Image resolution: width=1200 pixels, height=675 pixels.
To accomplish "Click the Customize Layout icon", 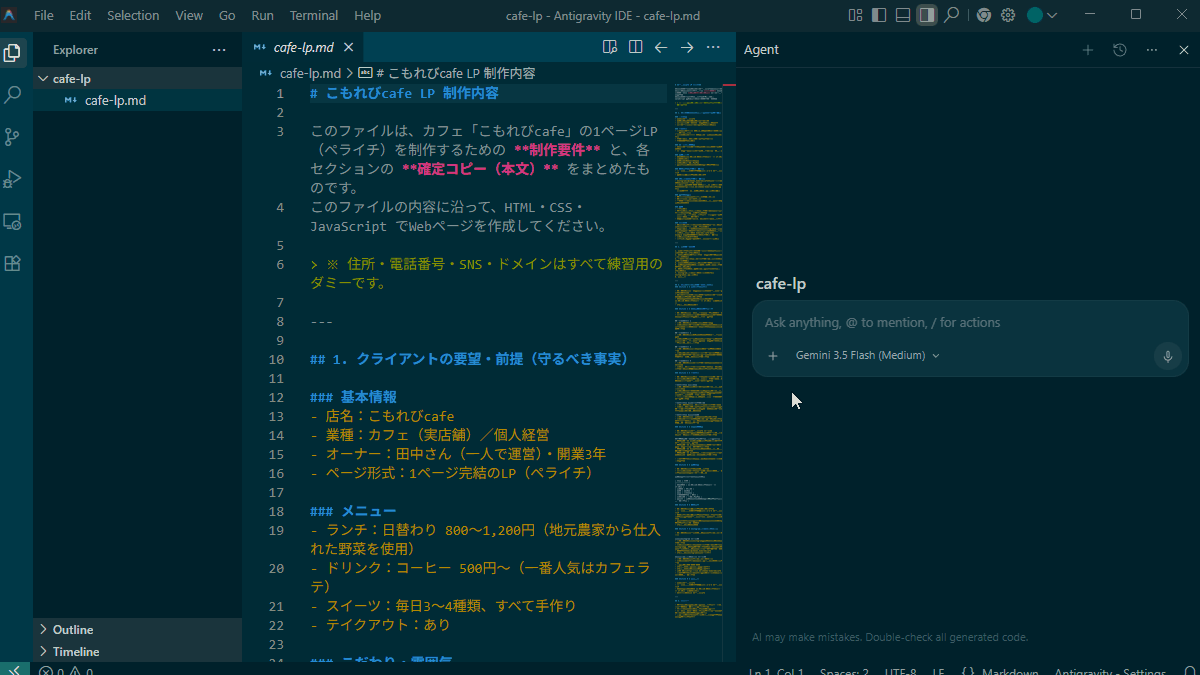I will pos(855,15).
